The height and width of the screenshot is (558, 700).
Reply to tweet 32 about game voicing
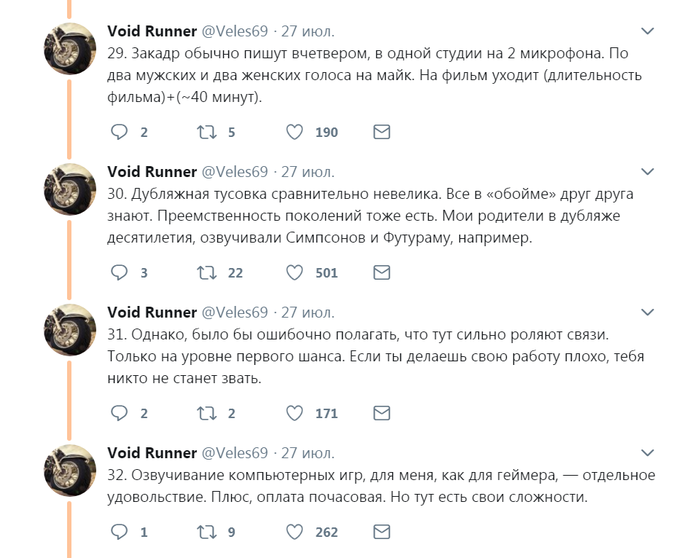pyautogui.click(x=119, y=532)
